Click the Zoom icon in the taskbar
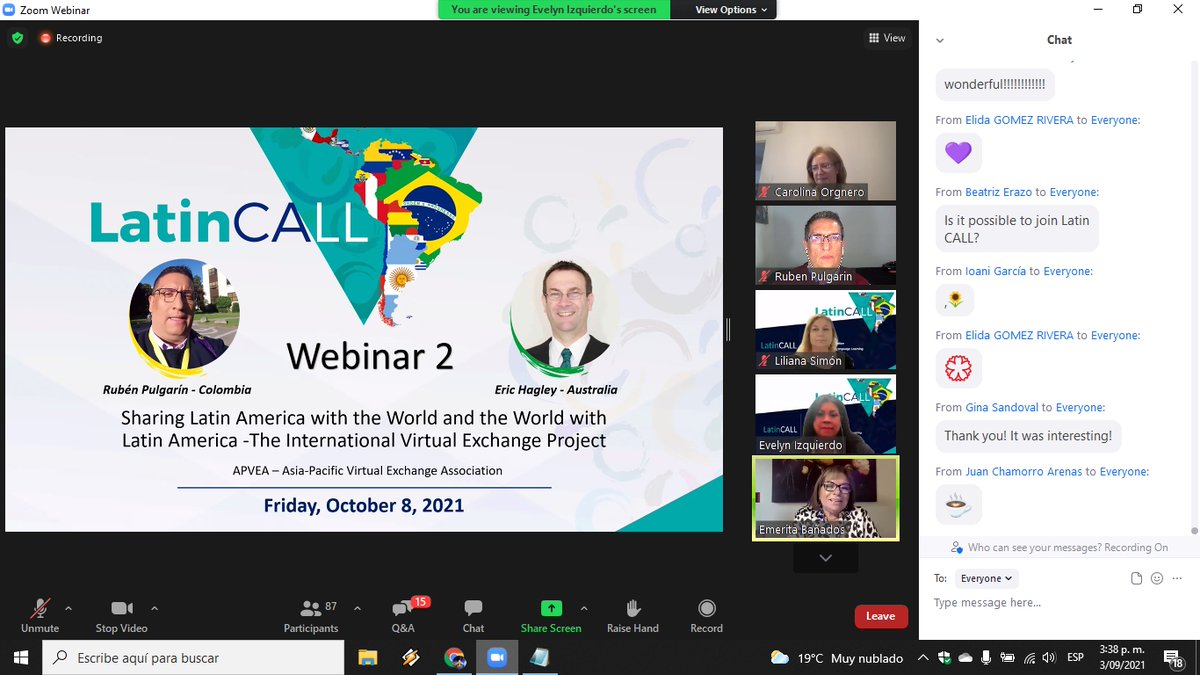 [x=496, y=657]
